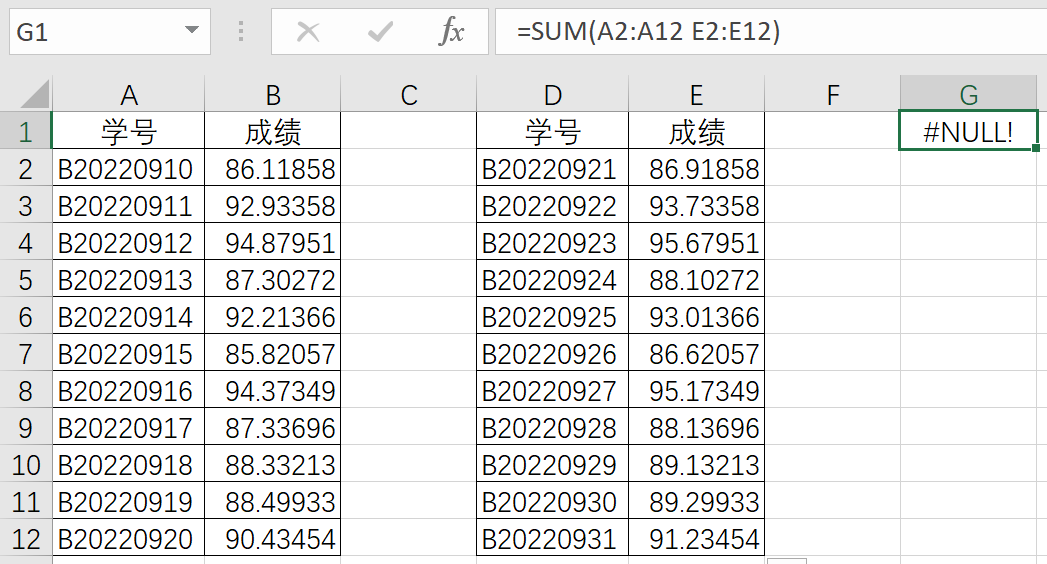Image resolution: width=1047 pixels, height=564 pixels.
Task: Select score cell 86.11858
Action: (272, 168)
